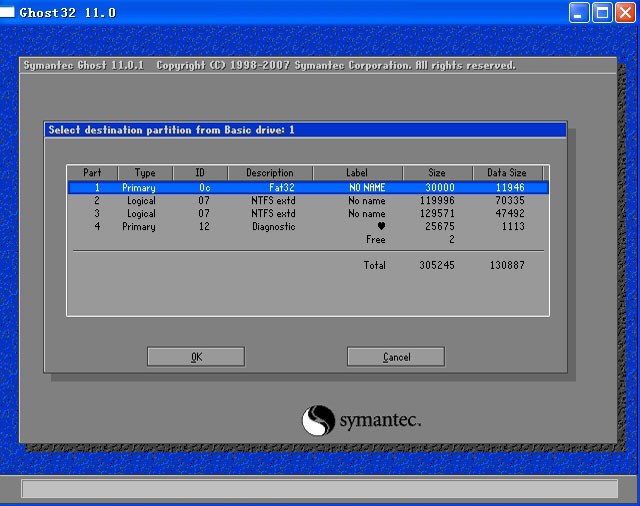Image resolution: width=640 pixels, height=506 pixels.
Task: Click the 1113 data size value
Action: pyautogui.click(x=513, y=226)
